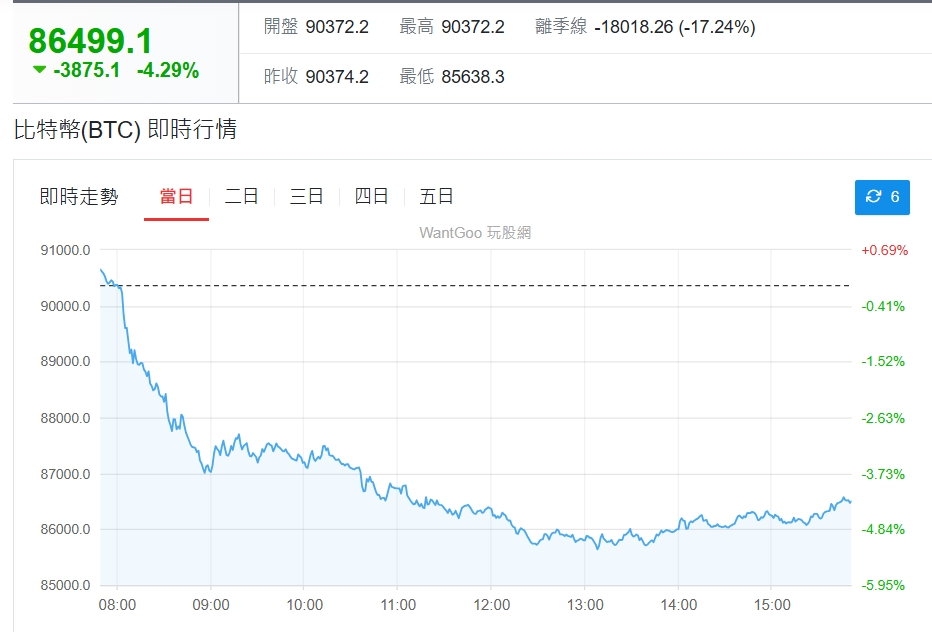This screenshot has width=932, height=632.
Task: Select the 當日 chart tab
Action: [x=176, y=197]
